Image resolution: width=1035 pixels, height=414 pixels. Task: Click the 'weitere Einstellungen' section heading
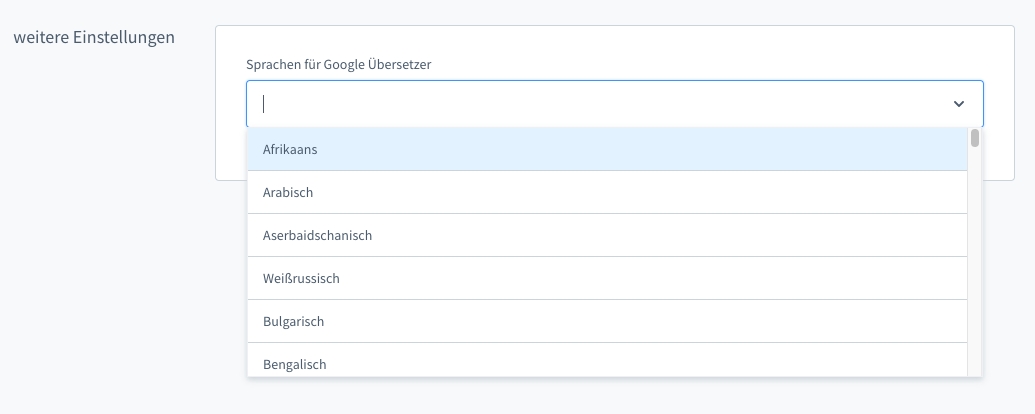(94, 38)
